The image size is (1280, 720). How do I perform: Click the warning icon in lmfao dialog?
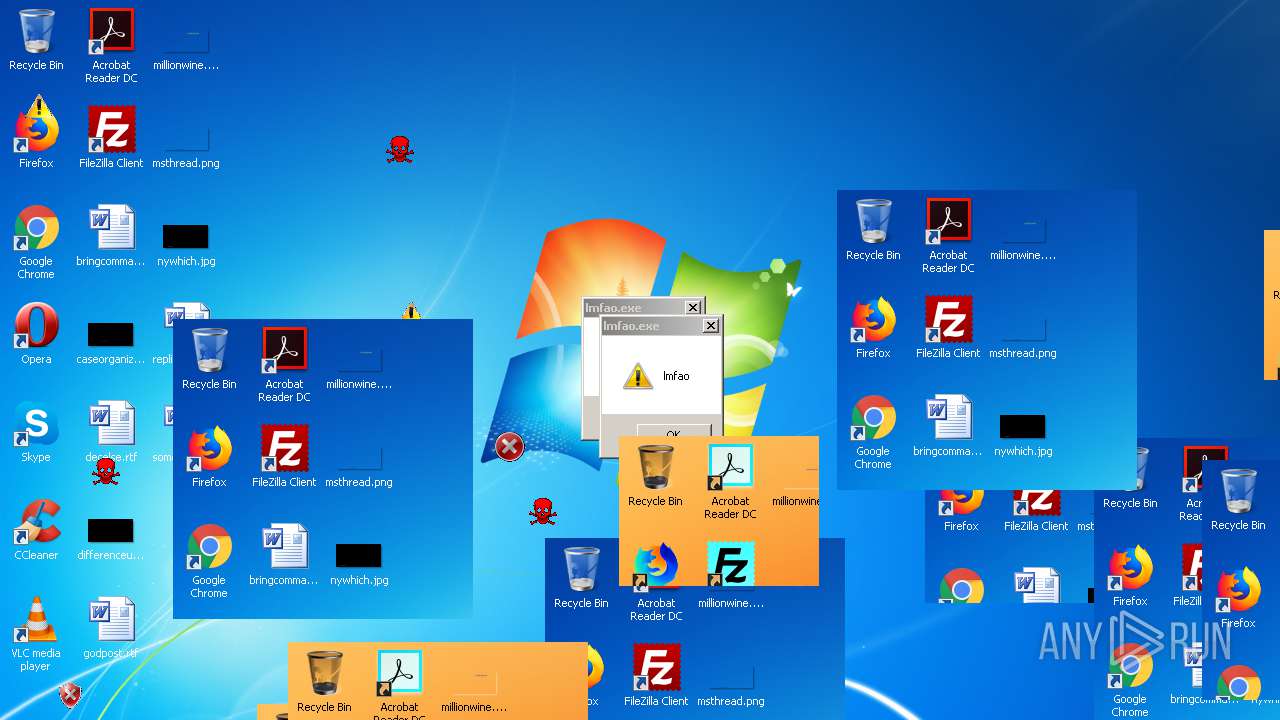(x=638, y=376)
